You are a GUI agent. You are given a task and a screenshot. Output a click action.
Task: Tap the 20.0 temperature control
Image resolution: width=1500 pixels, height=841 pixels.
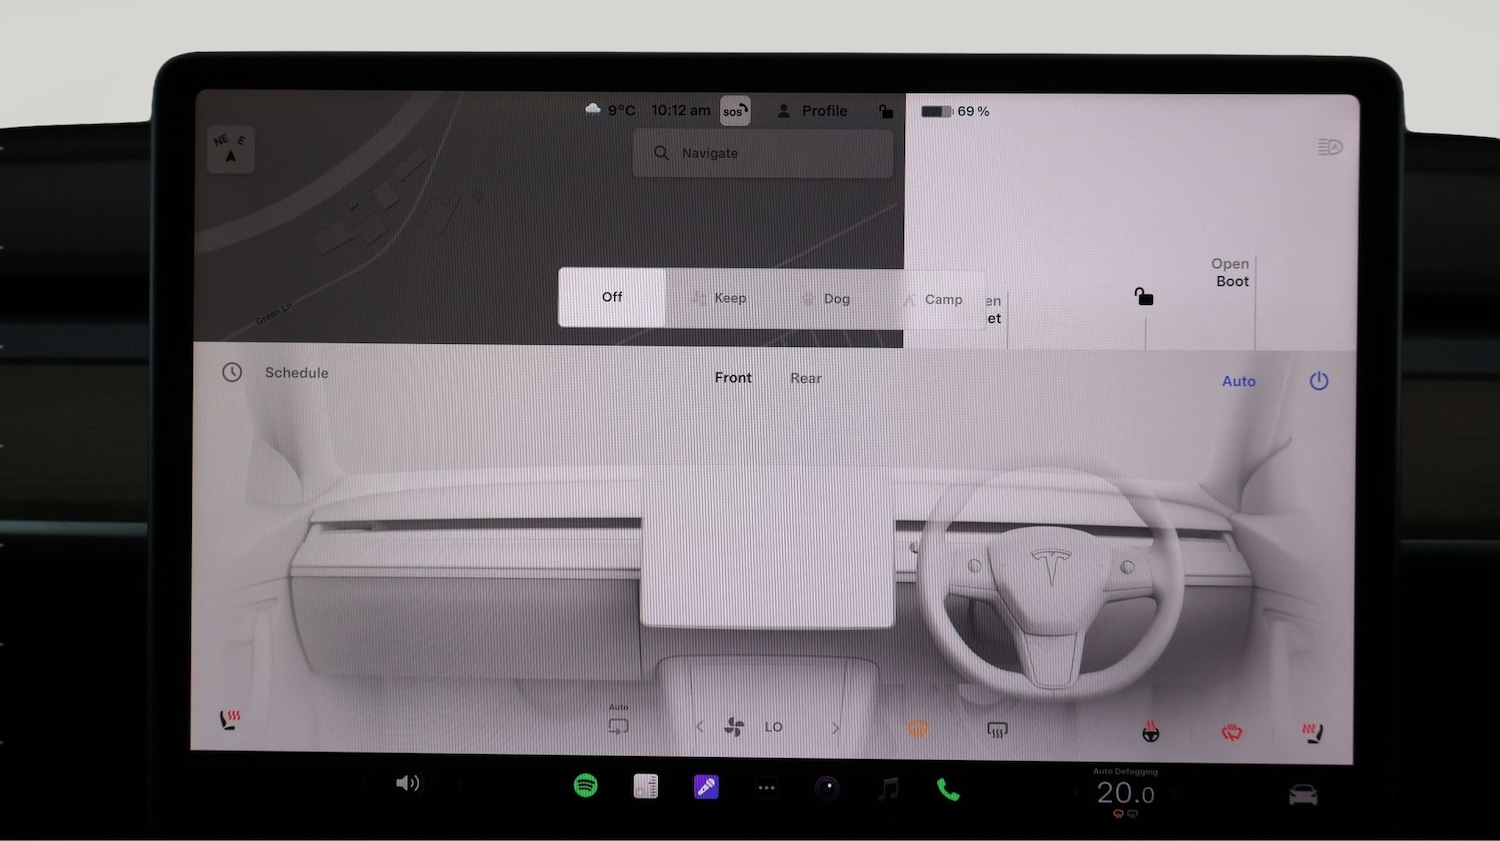tap(1126, 793)
